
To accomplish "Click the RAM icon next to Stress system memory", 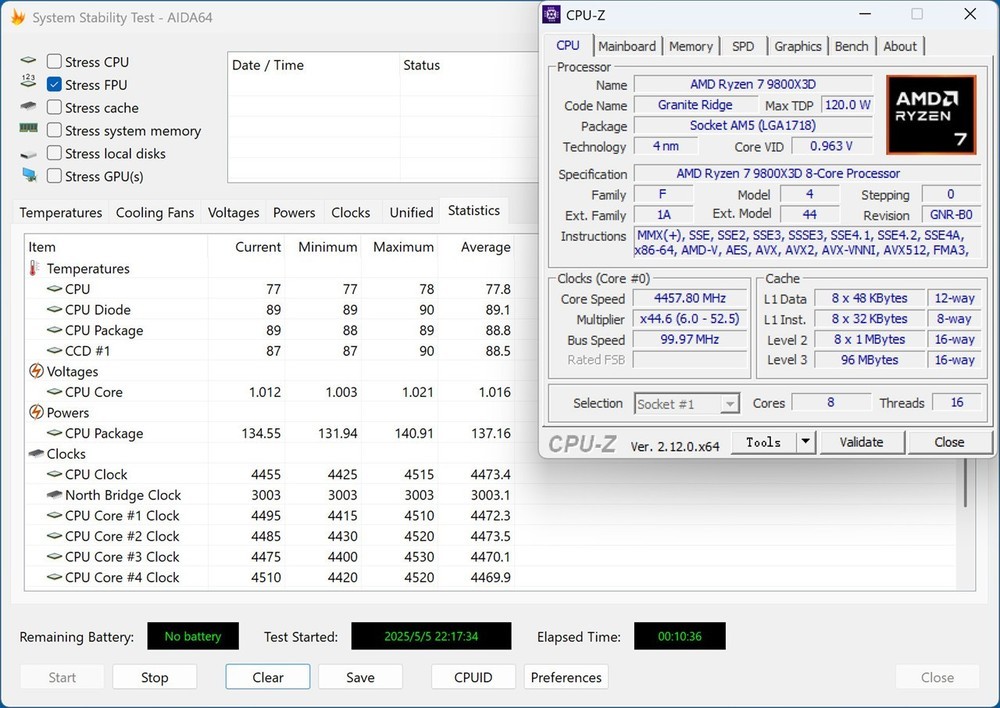I will tap(29, 130).
